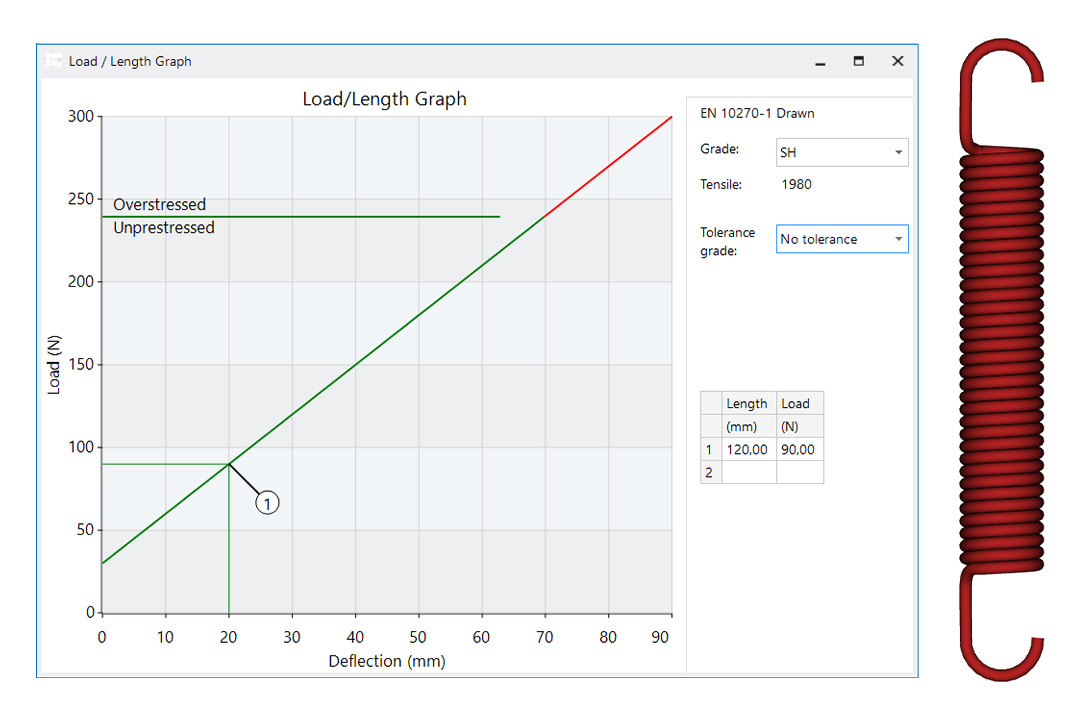
Task: Click the red overstressed segment of the line
Action: pyautogui.click(x=608, y=167)
